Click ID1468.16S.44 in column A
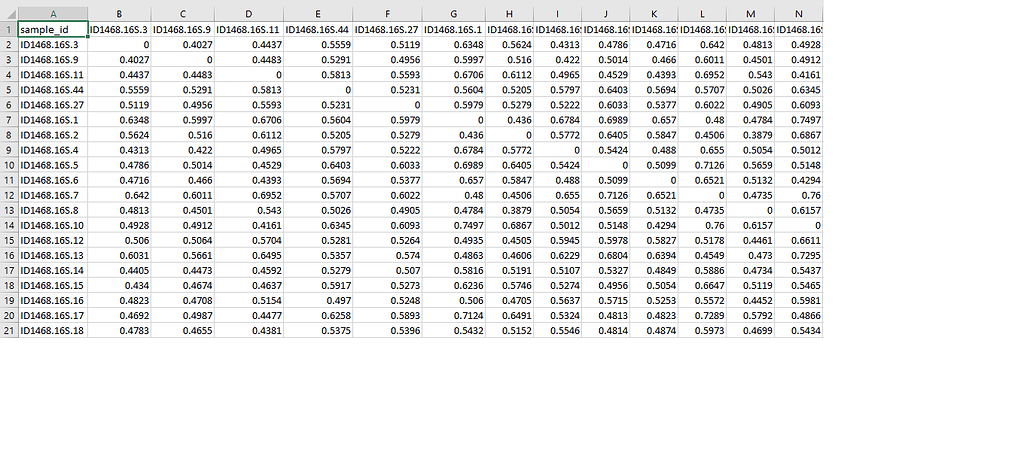 (53, 89)
